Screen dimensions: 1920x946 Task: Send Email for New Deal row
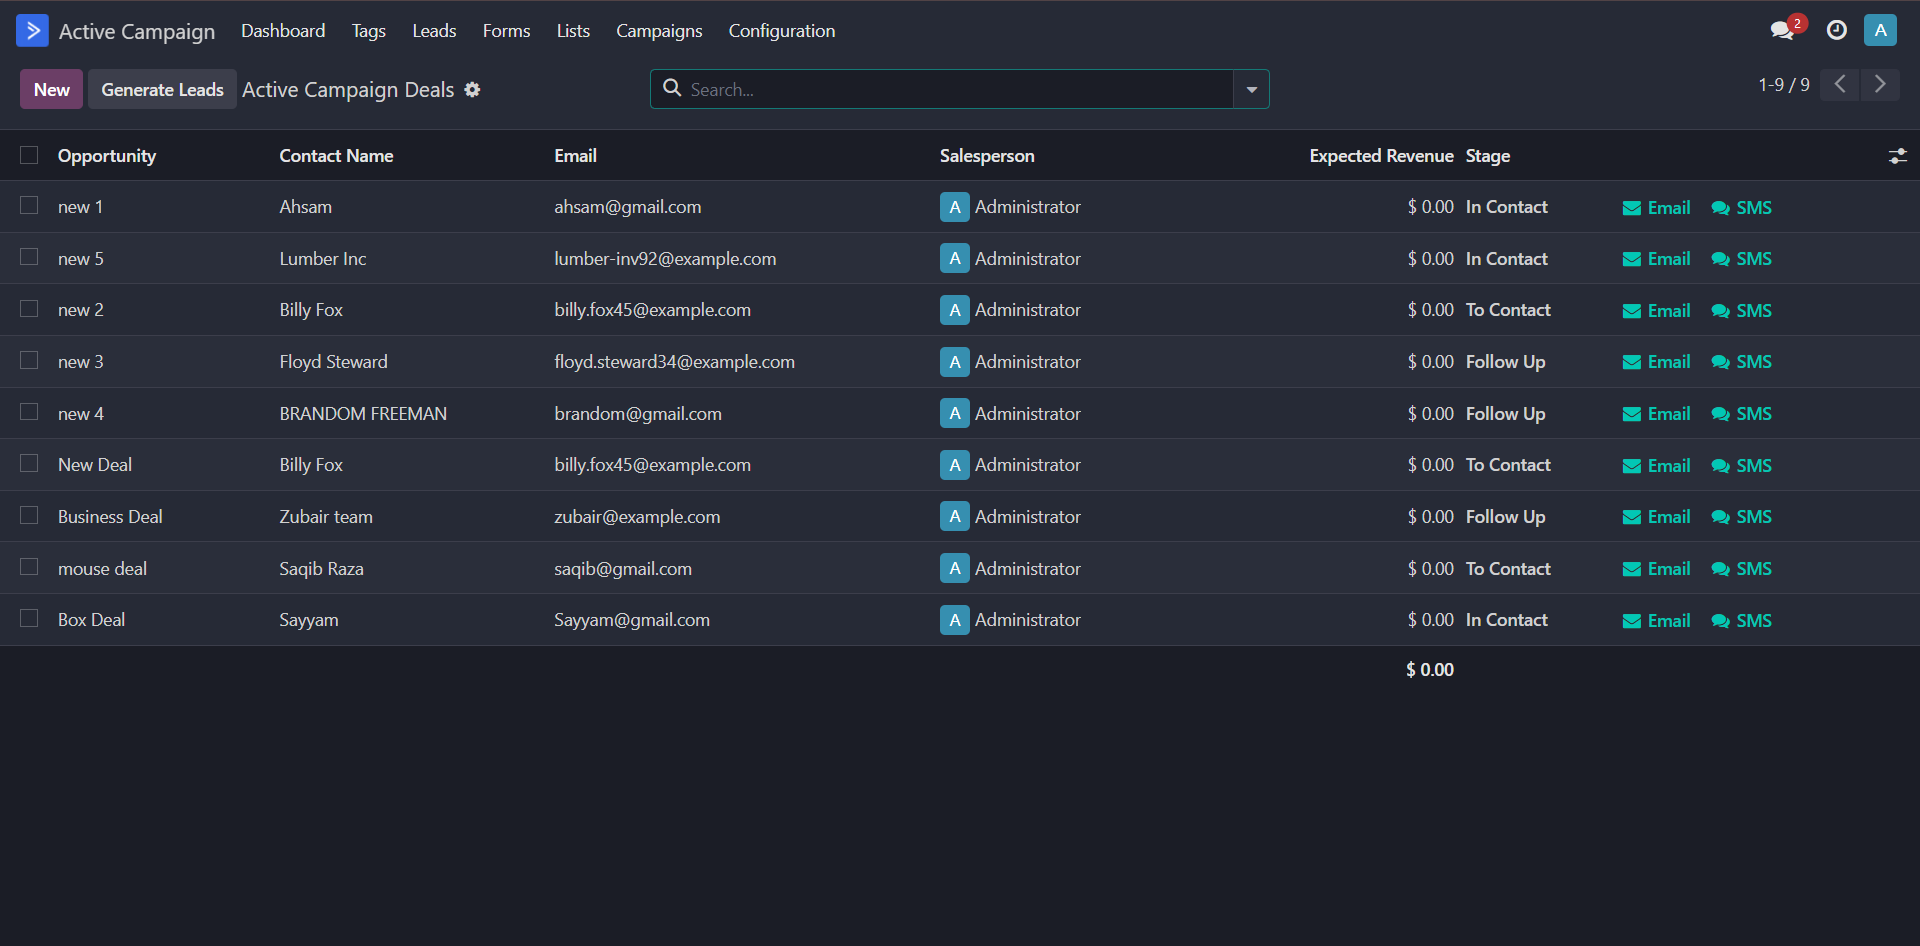click(x=1656, y=466)
